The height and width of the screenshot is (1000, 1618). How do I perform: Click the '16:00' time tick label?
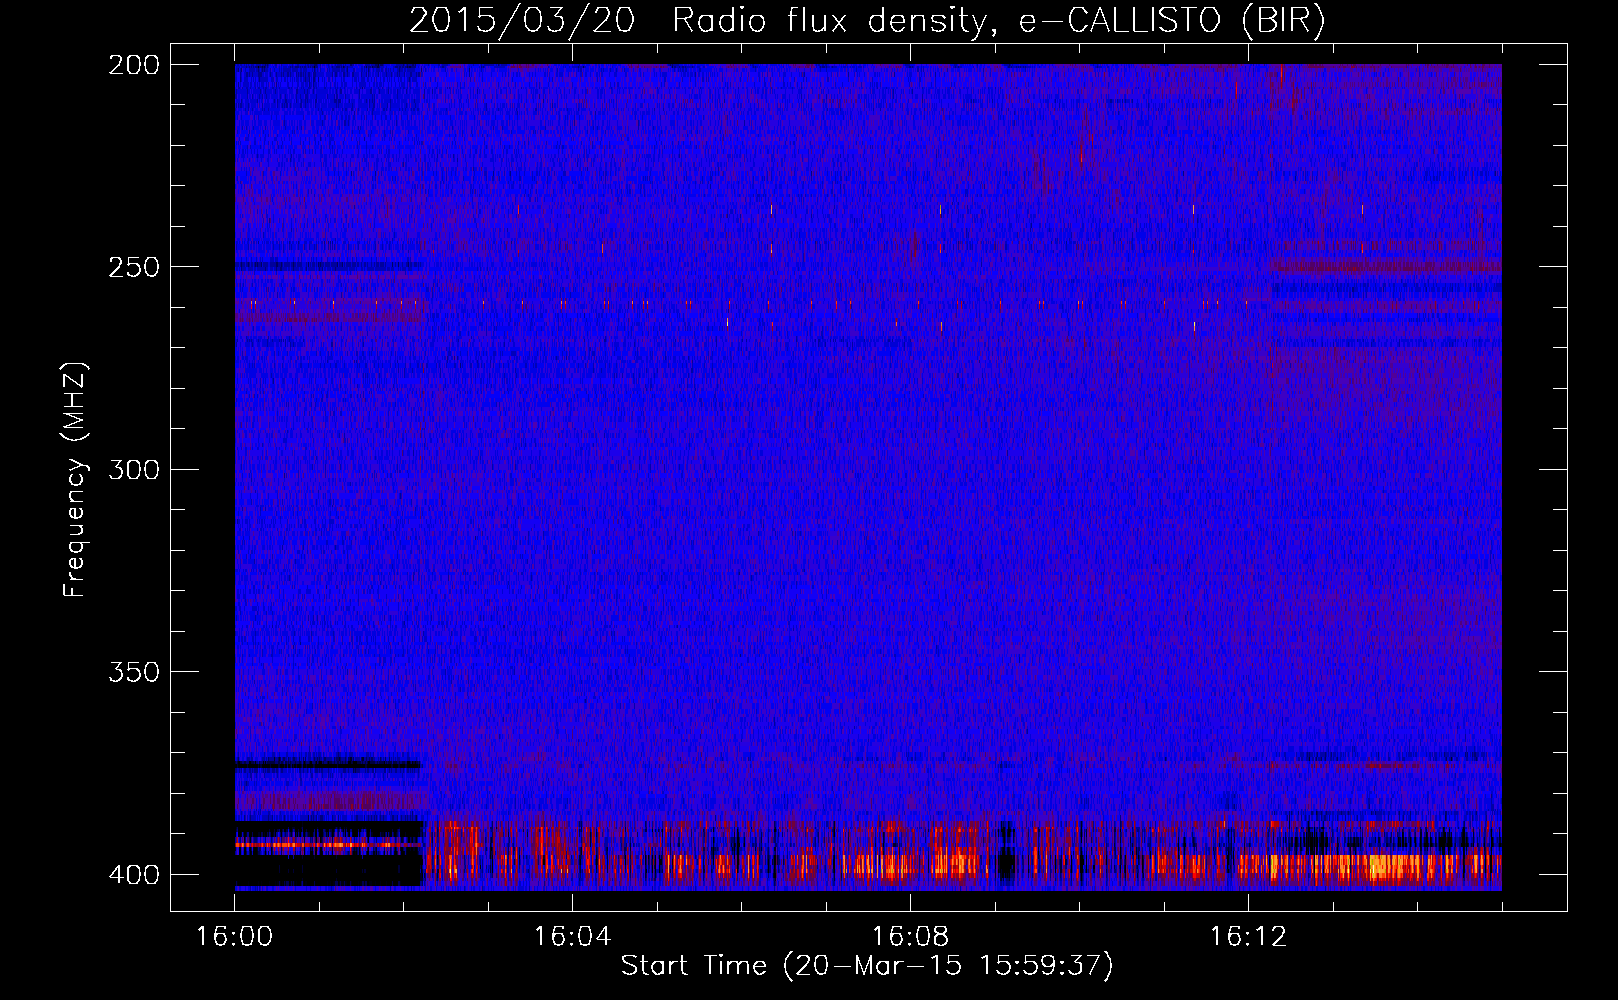coord(234,937)
